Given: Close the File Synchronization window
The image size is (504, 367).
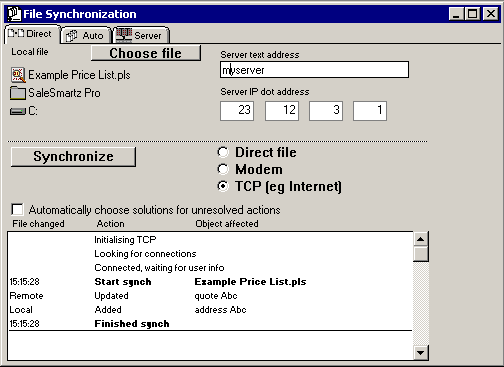Looking at the screenshot, I should [x=491, y=14].
